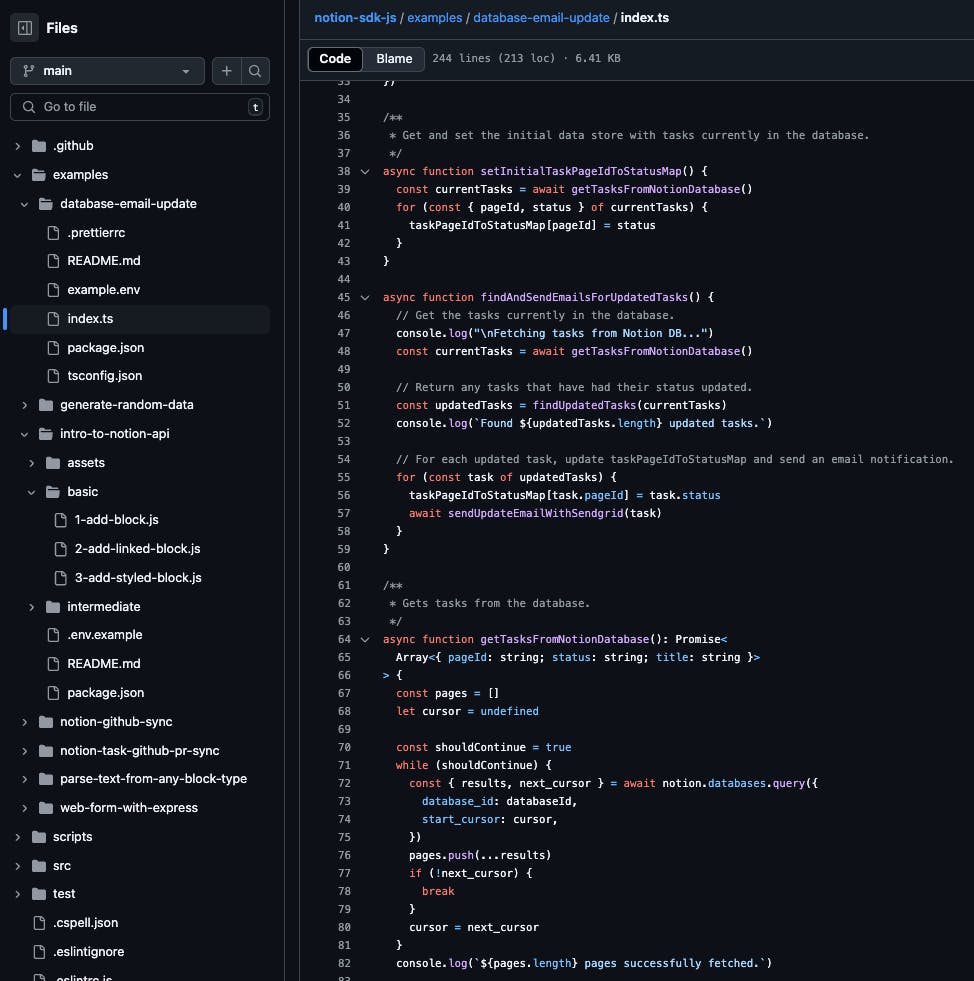Click the .prettierrc file icon

54,233
